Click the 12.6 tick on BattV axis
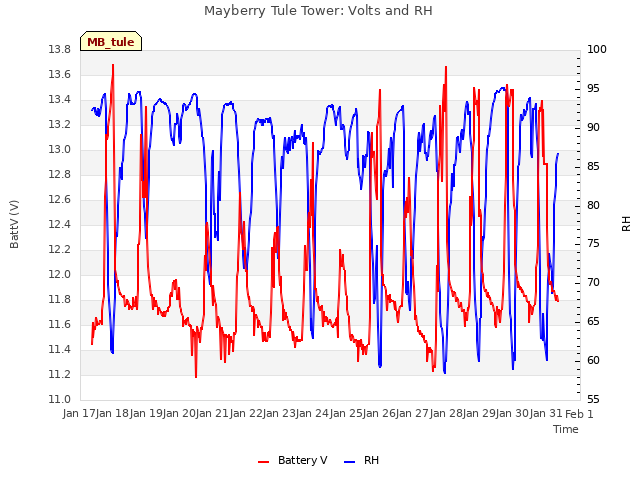640x480 pixels. (x=60, y=200)
